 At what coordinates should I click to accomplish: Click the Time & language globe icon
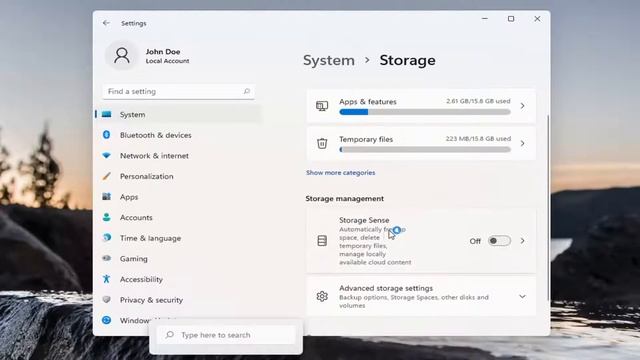click(107, 238)
